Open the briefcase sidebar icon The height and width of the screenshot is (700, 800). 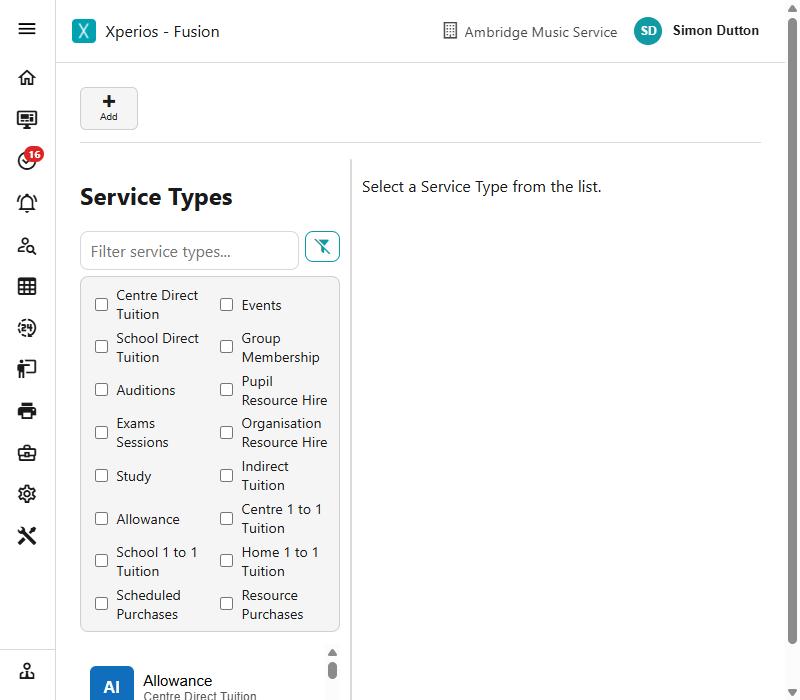click(27, 453)
